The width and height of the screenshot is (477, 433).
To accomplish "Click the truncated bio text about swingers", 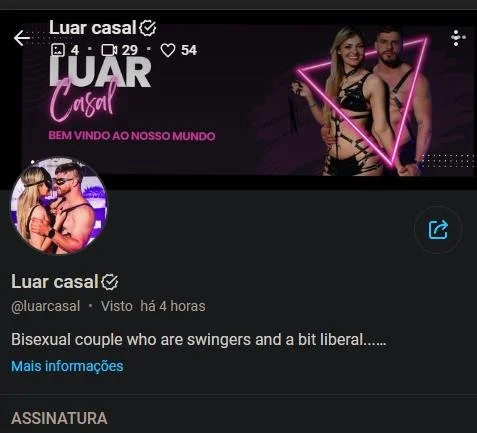I will point(199,340).
